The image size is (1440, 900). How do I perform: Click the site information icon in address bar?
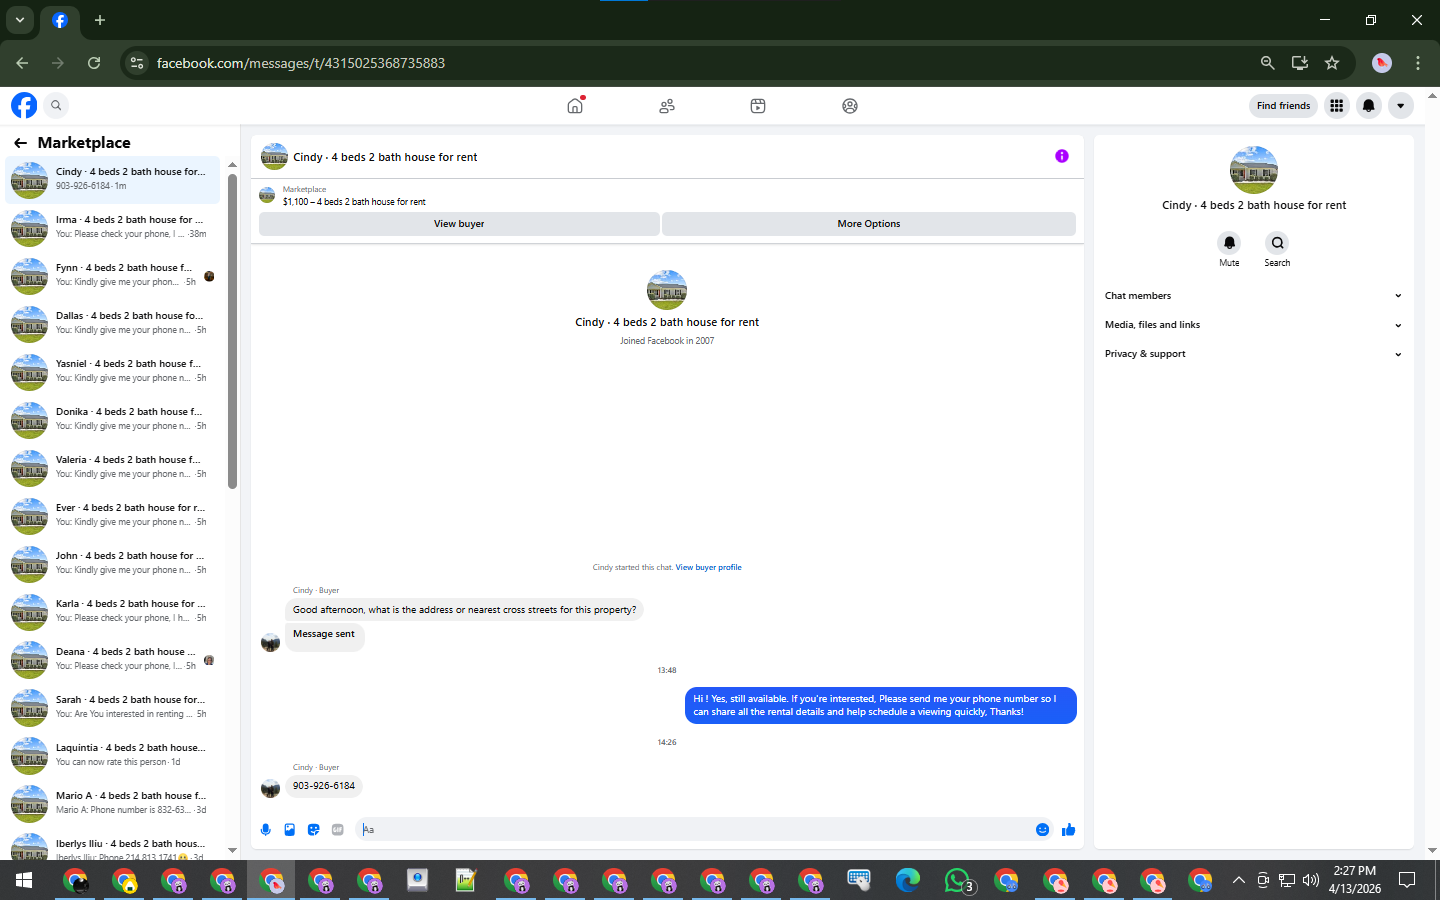(x=137, y=62)
